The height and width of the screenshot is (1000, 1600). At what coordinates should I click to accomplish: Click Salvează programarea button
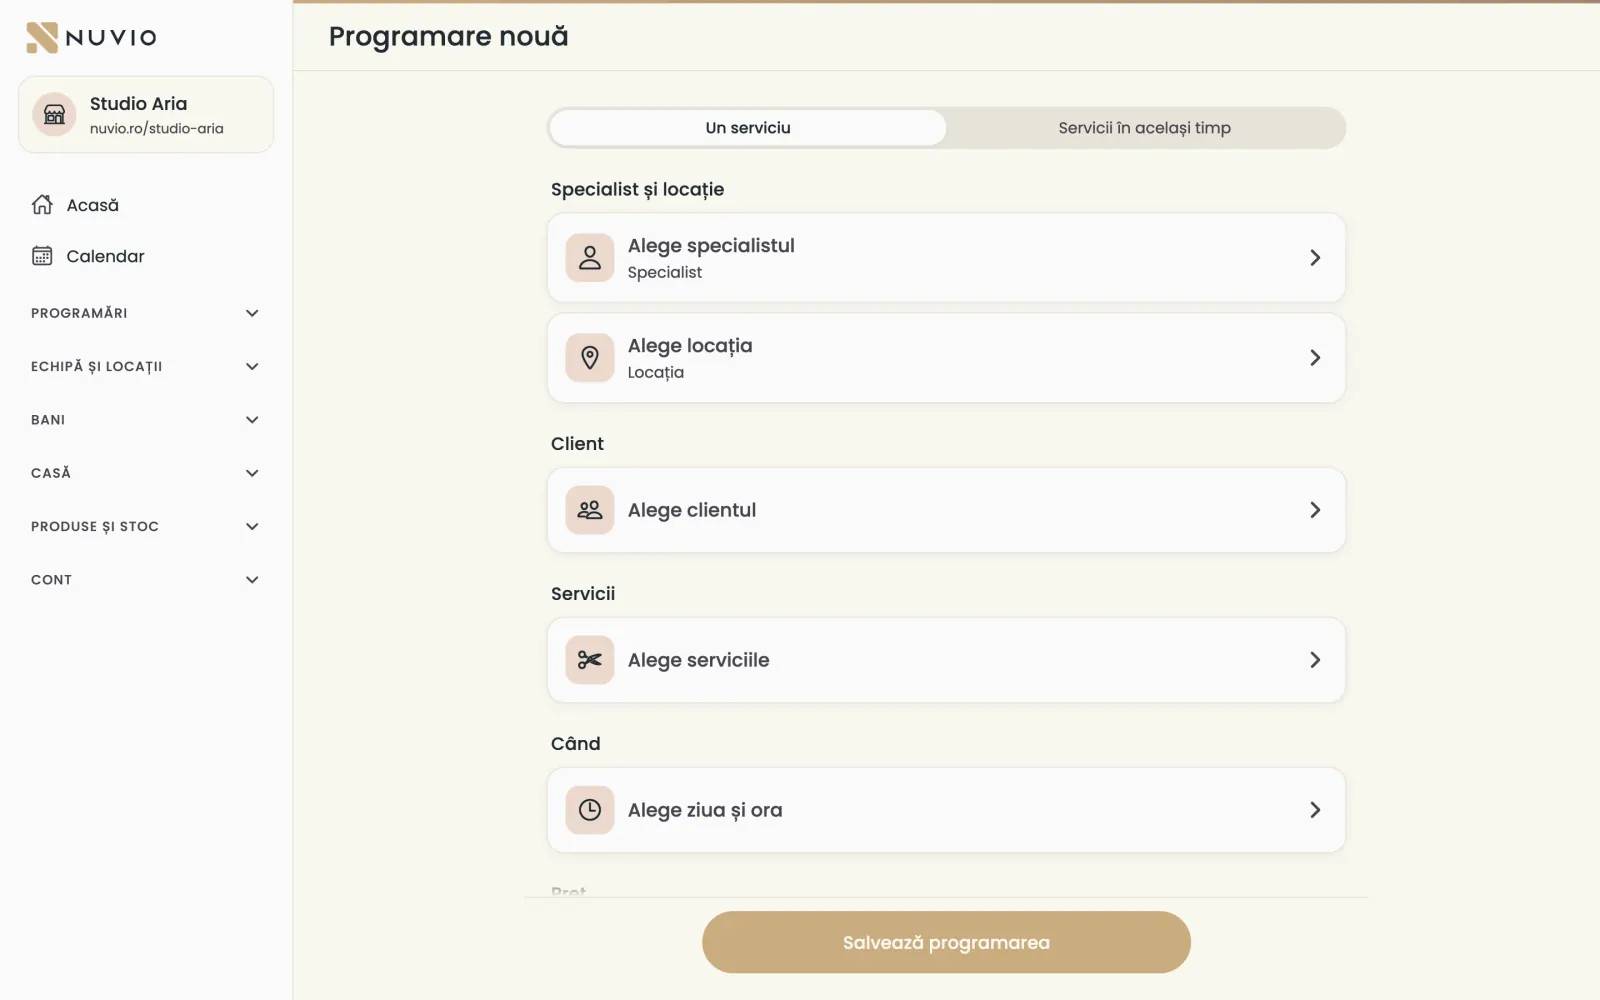pyautogui.click(x=946, y=942)
